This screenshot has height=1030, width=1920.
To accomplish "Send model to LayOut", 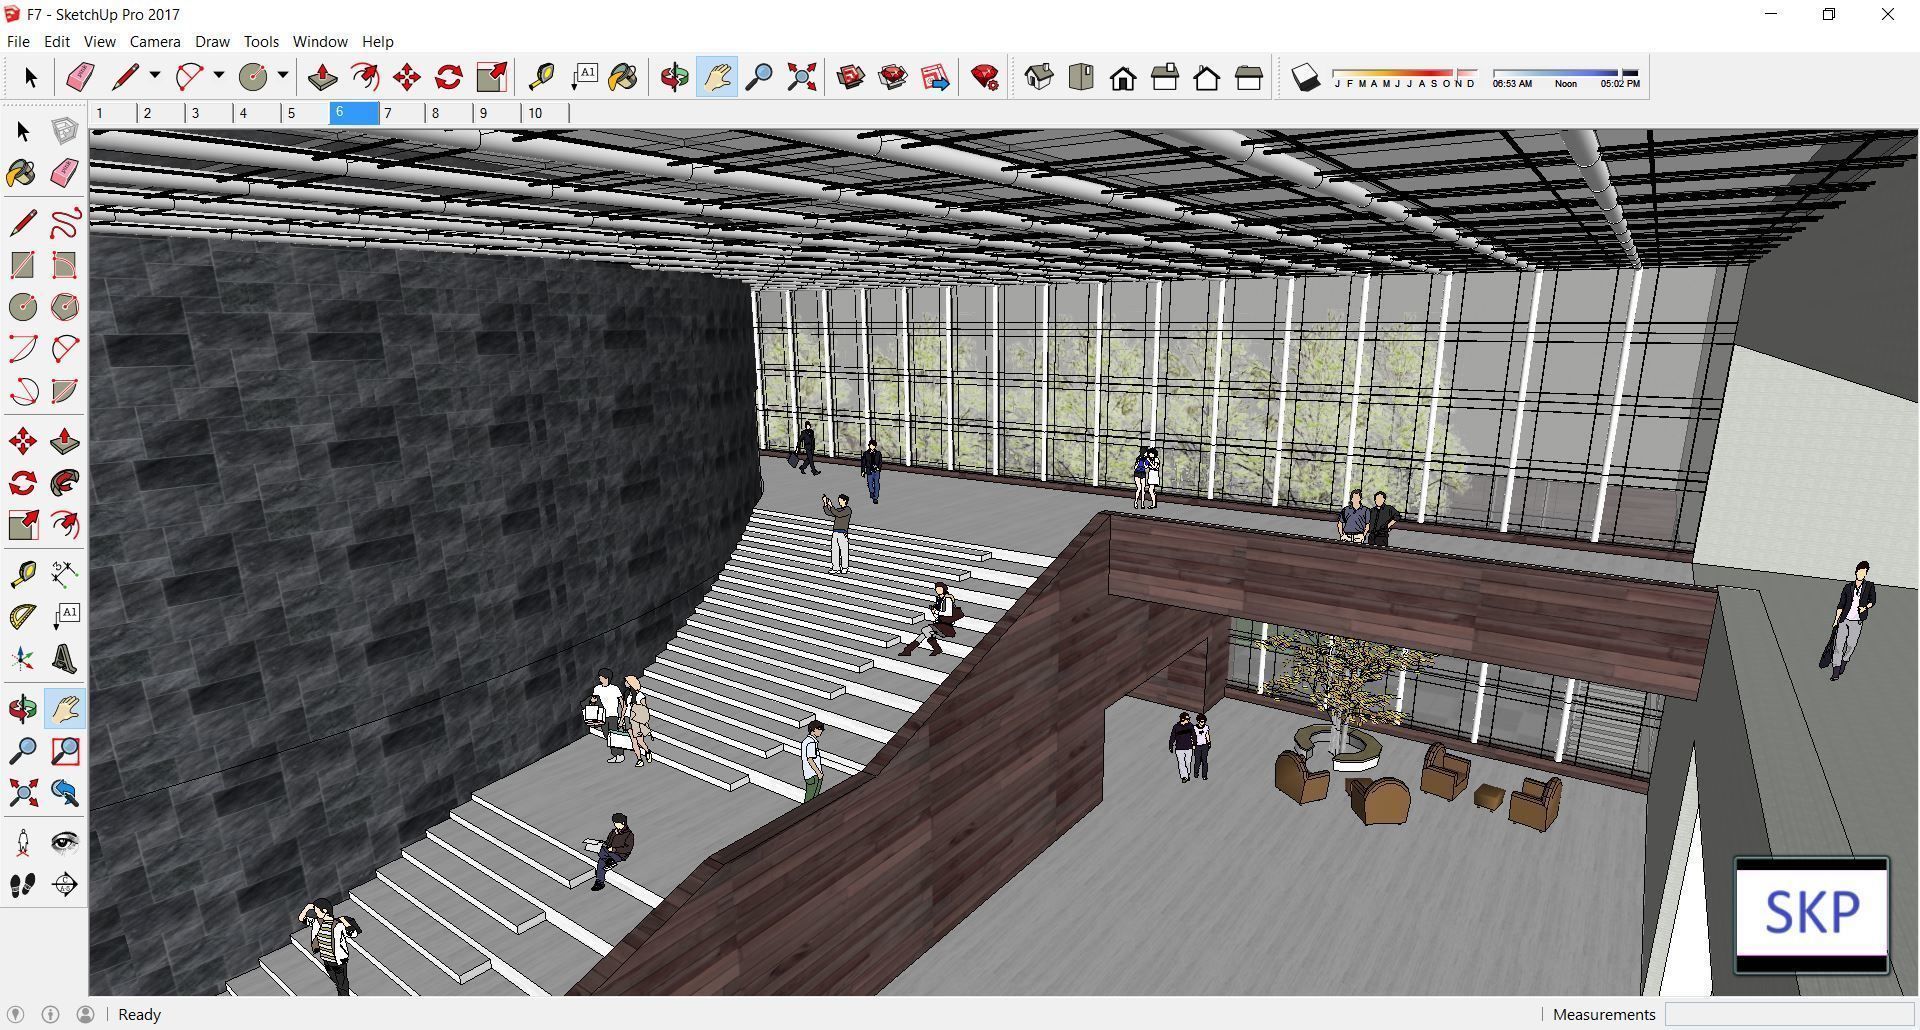I will point(935,77).
